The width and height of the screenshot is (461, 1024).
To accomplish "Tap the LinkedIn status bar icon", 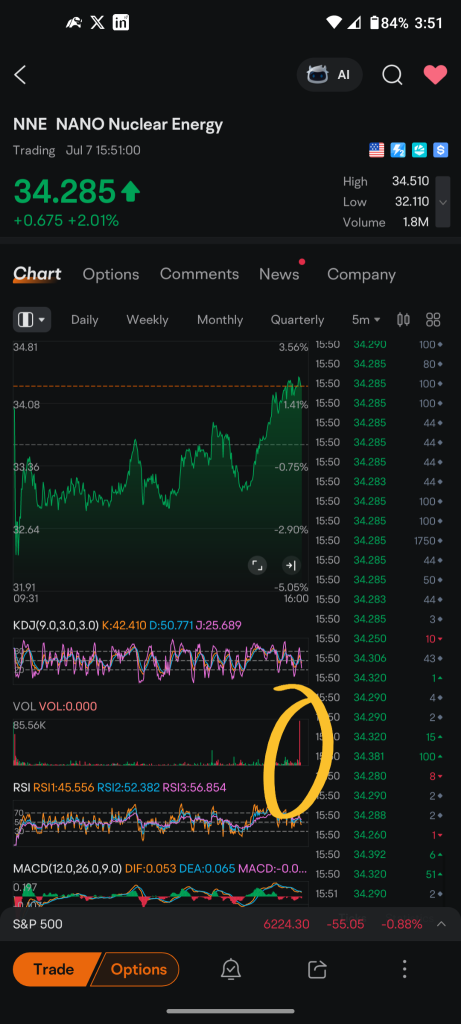I will [x=121, y=22].
